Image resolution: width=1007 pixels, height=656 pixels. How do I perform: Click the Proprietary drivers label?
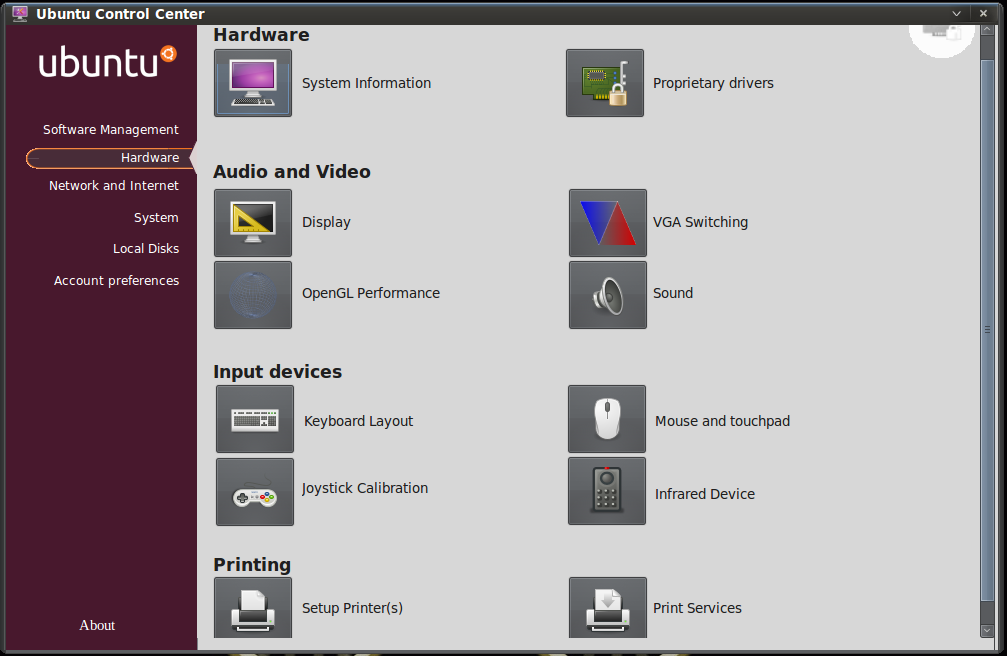pos(713,83)
